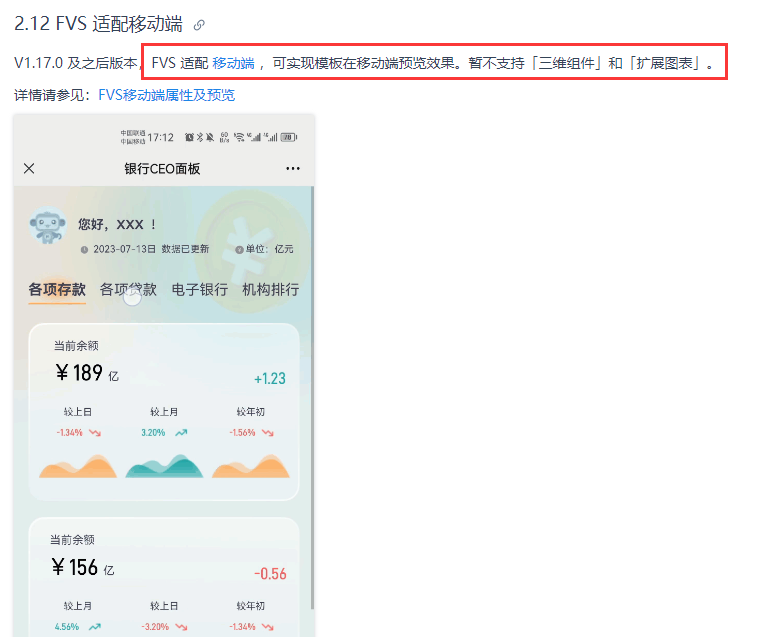Click the 3.20% 较上月 value

(153, 433)
